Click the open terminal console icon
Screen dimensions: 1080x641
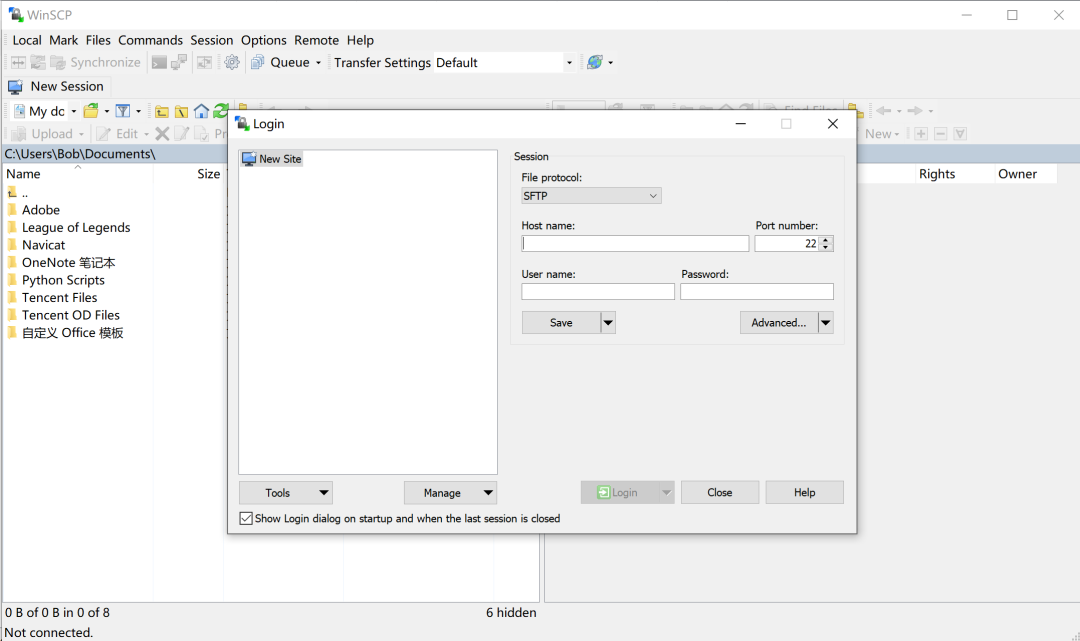click(159, 63)
